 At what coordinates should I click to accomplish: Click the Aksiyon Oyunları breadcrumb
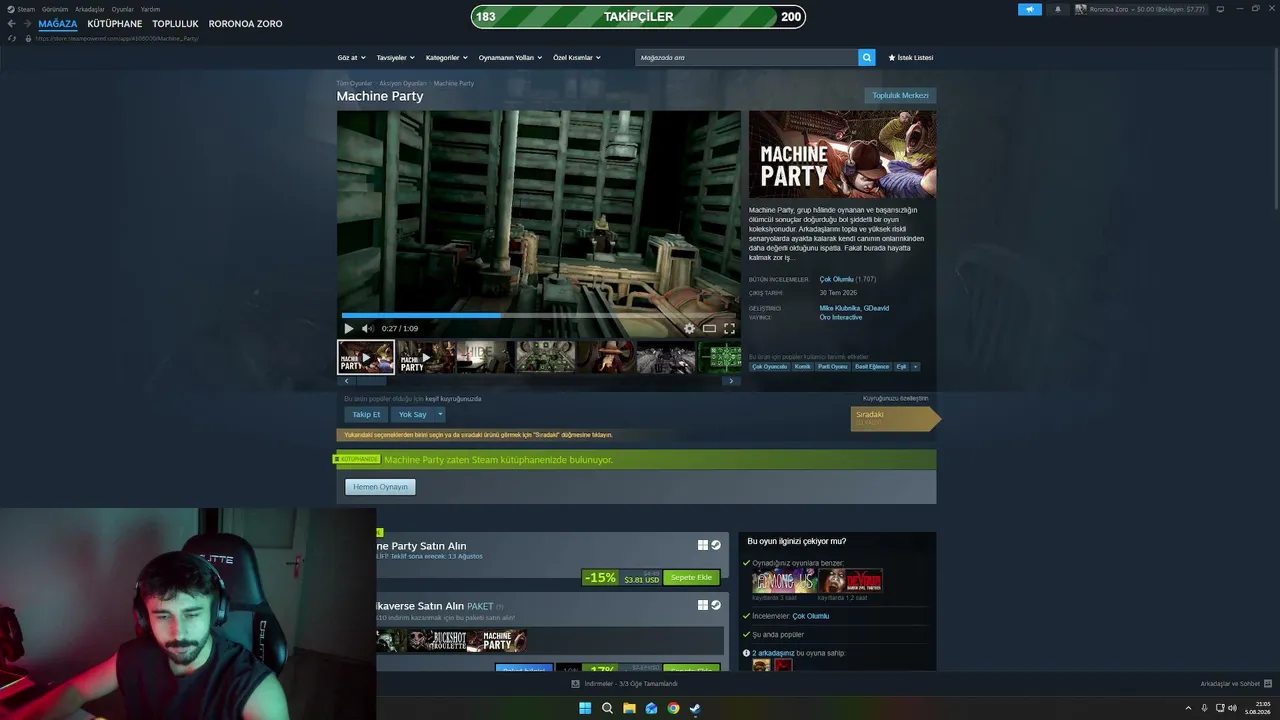tap(403, 83)
